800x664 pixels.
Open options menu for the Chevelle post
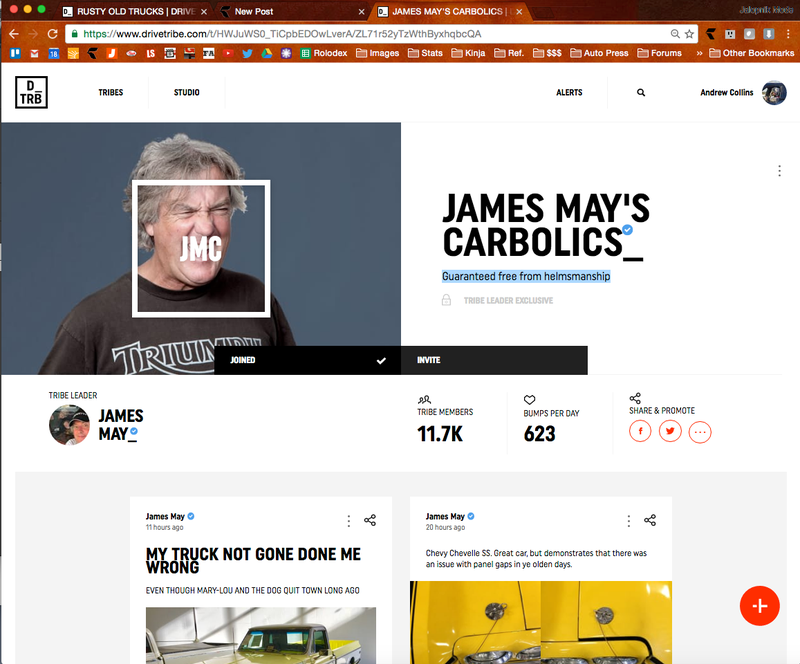[629, 521]
